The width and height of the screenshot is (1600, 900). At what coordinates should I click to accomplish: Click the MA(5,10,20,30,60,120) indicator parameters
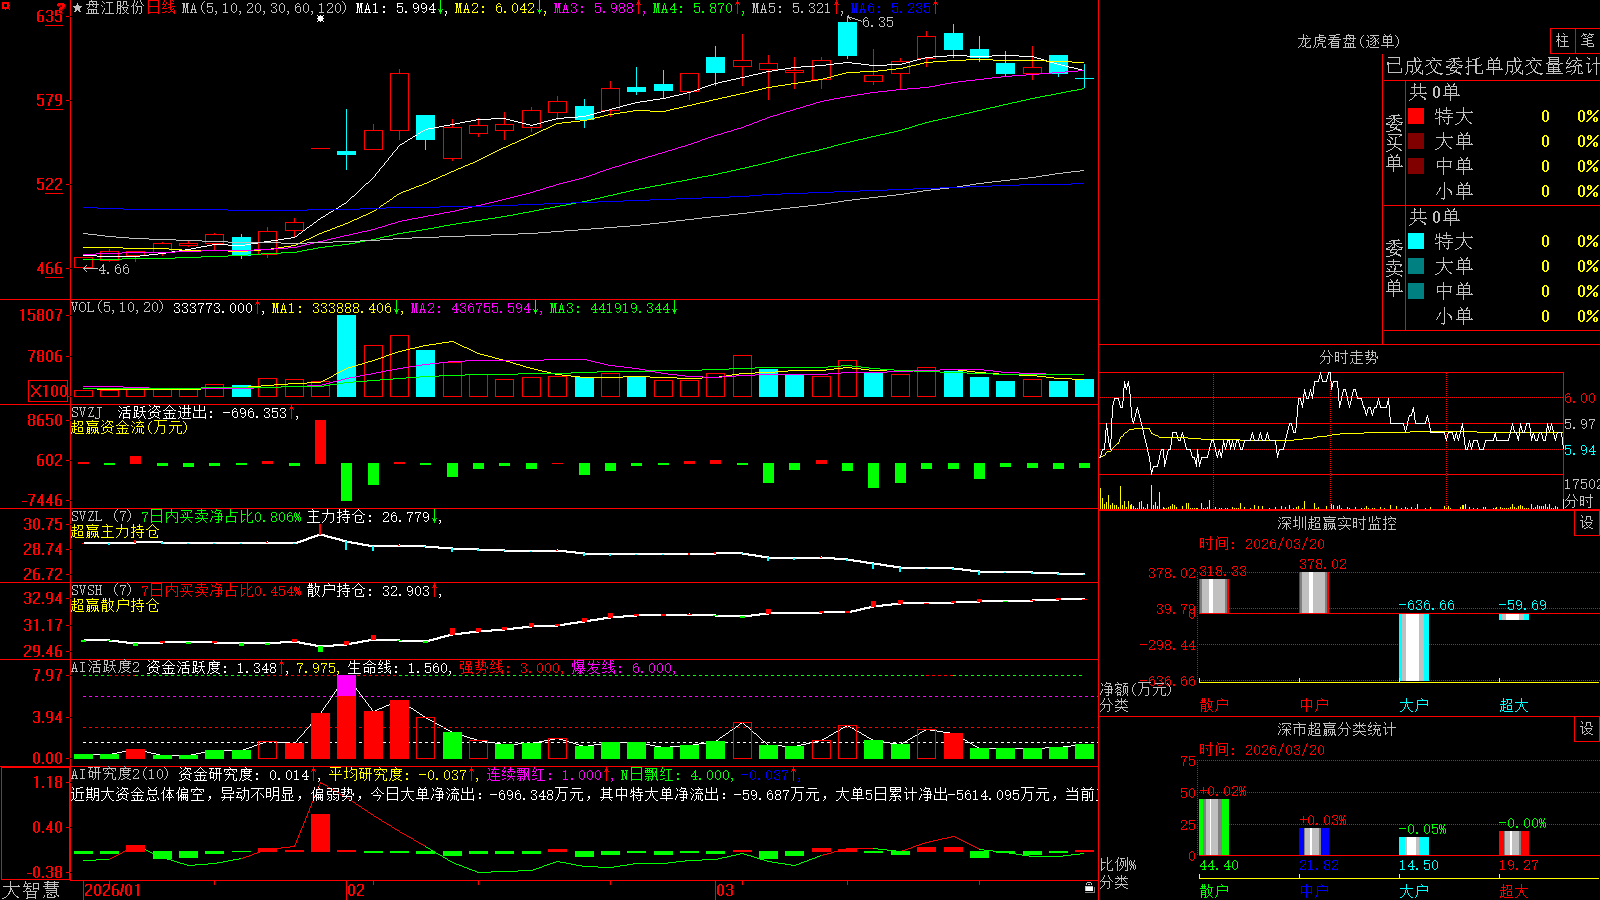[264, 8]
